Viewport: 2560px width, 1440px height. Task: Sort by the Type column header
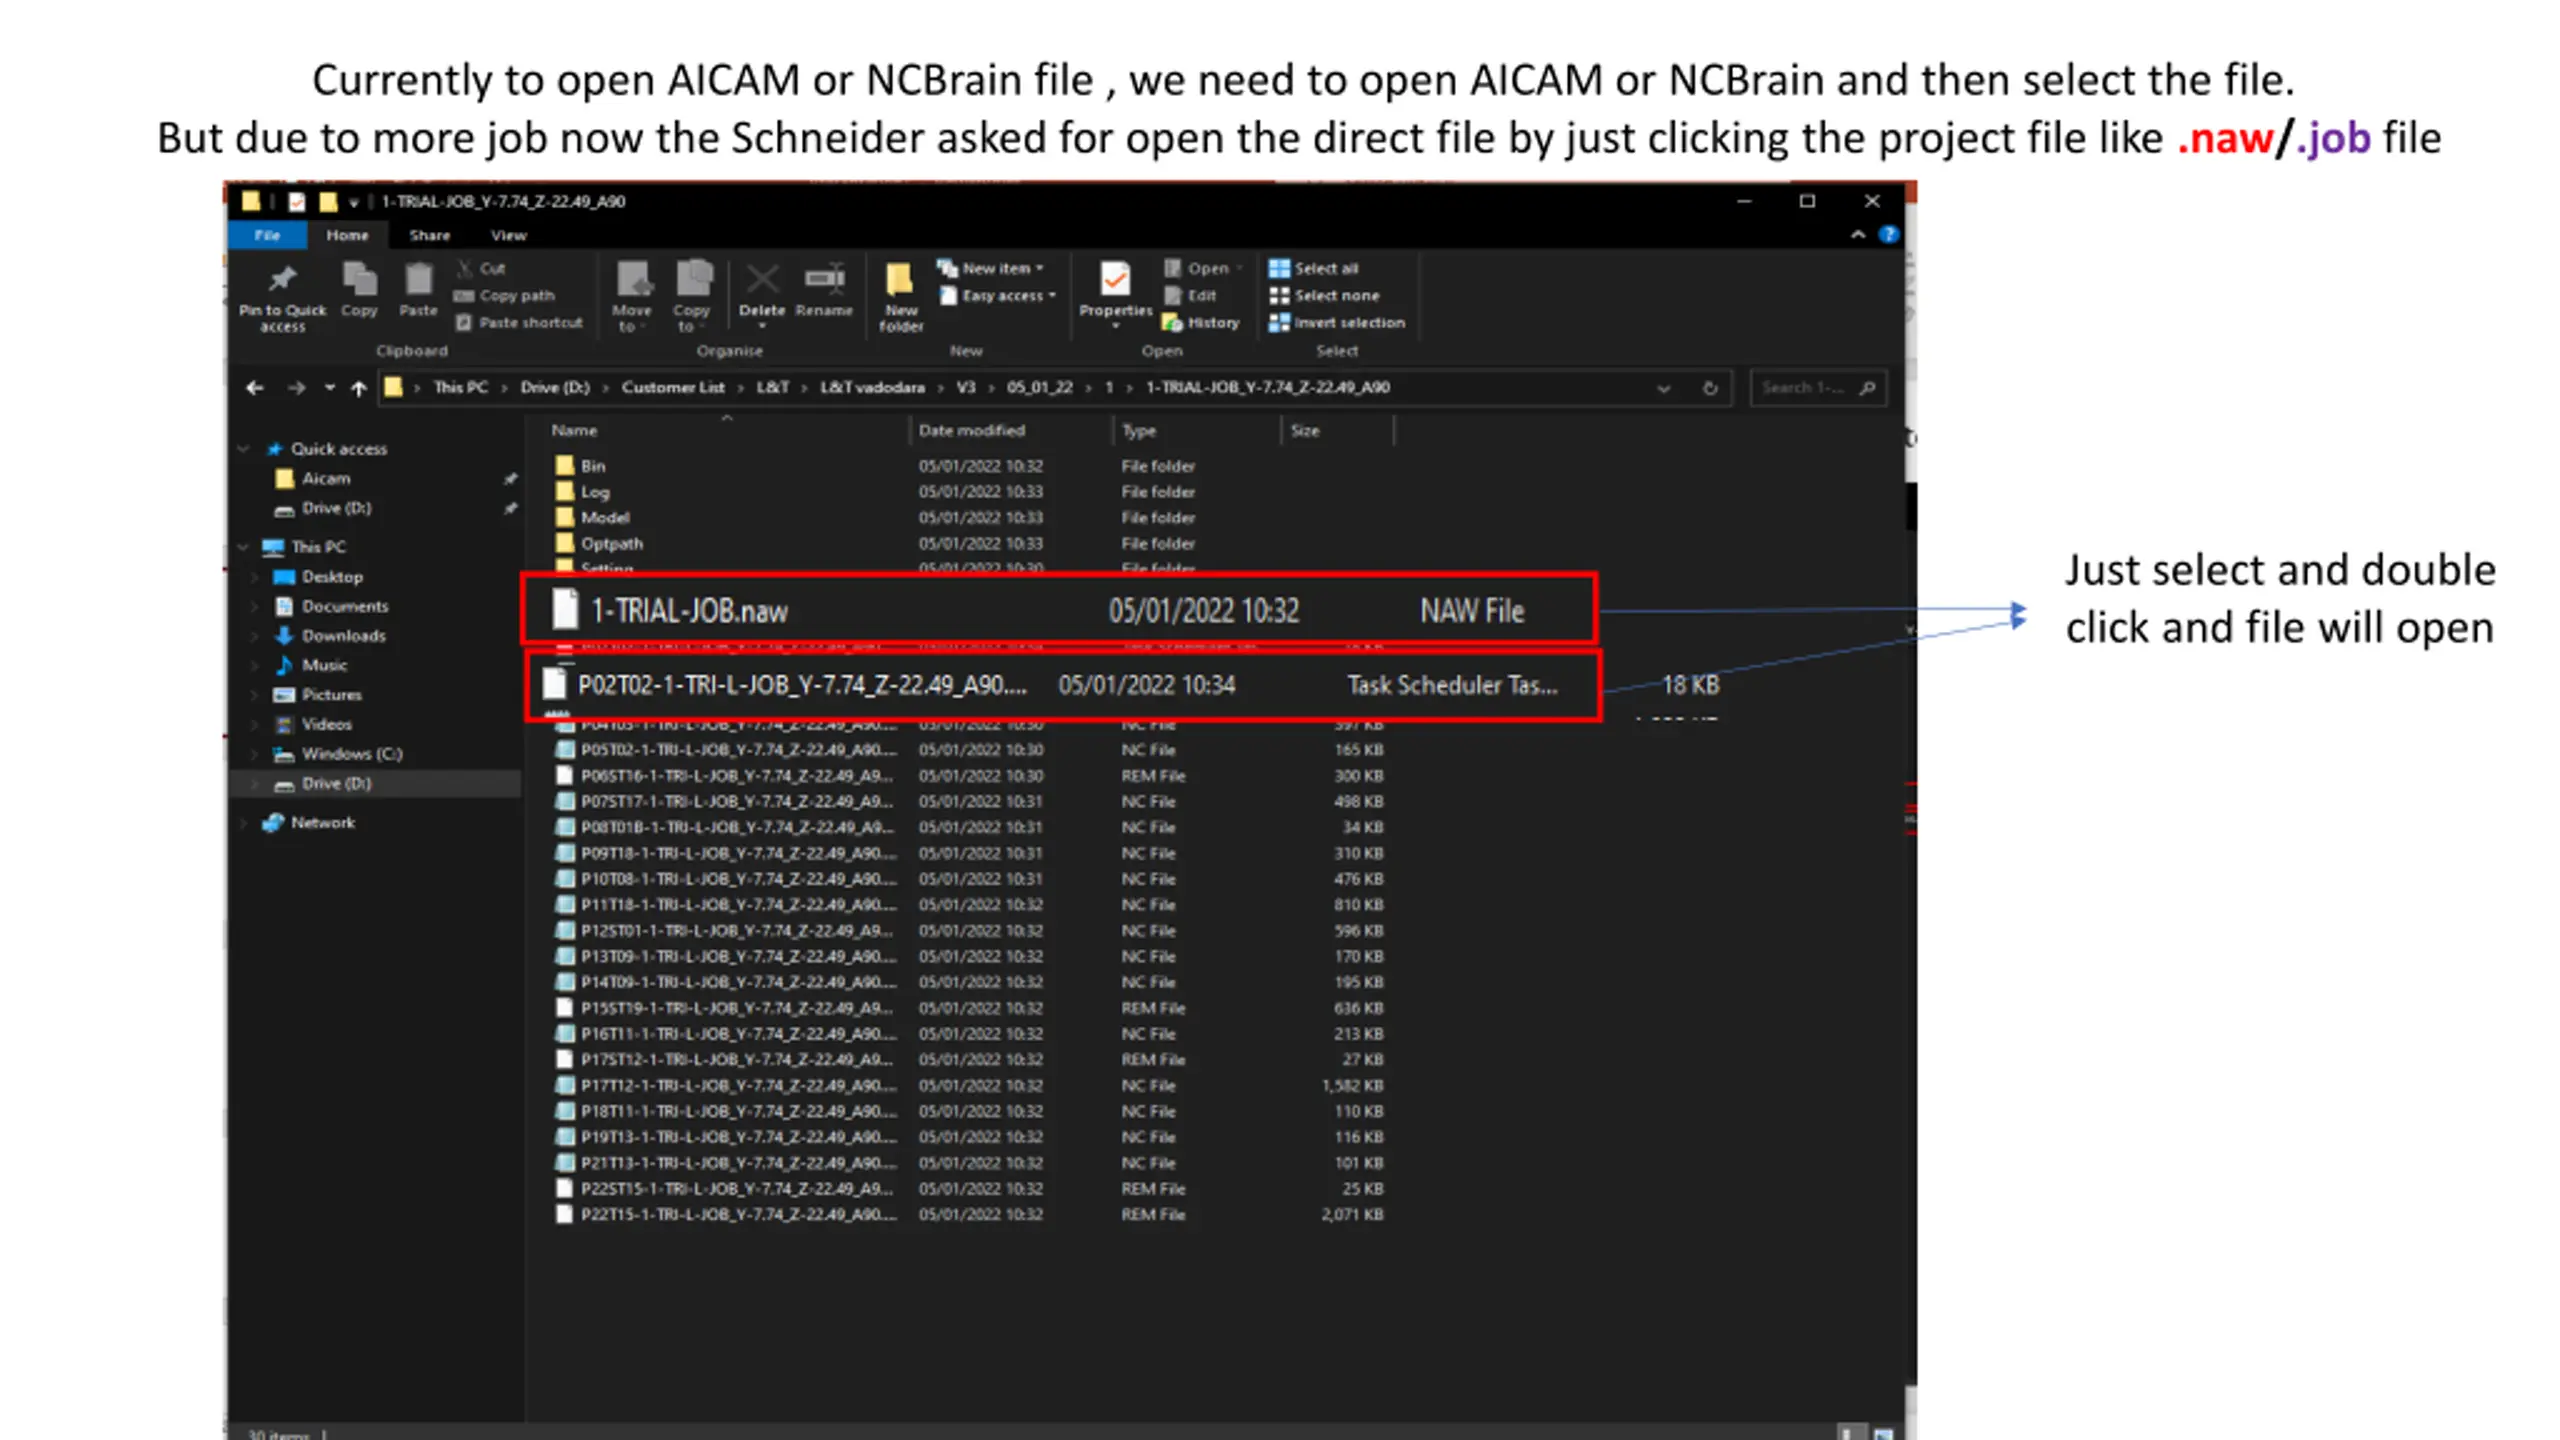pos(1139,430)
